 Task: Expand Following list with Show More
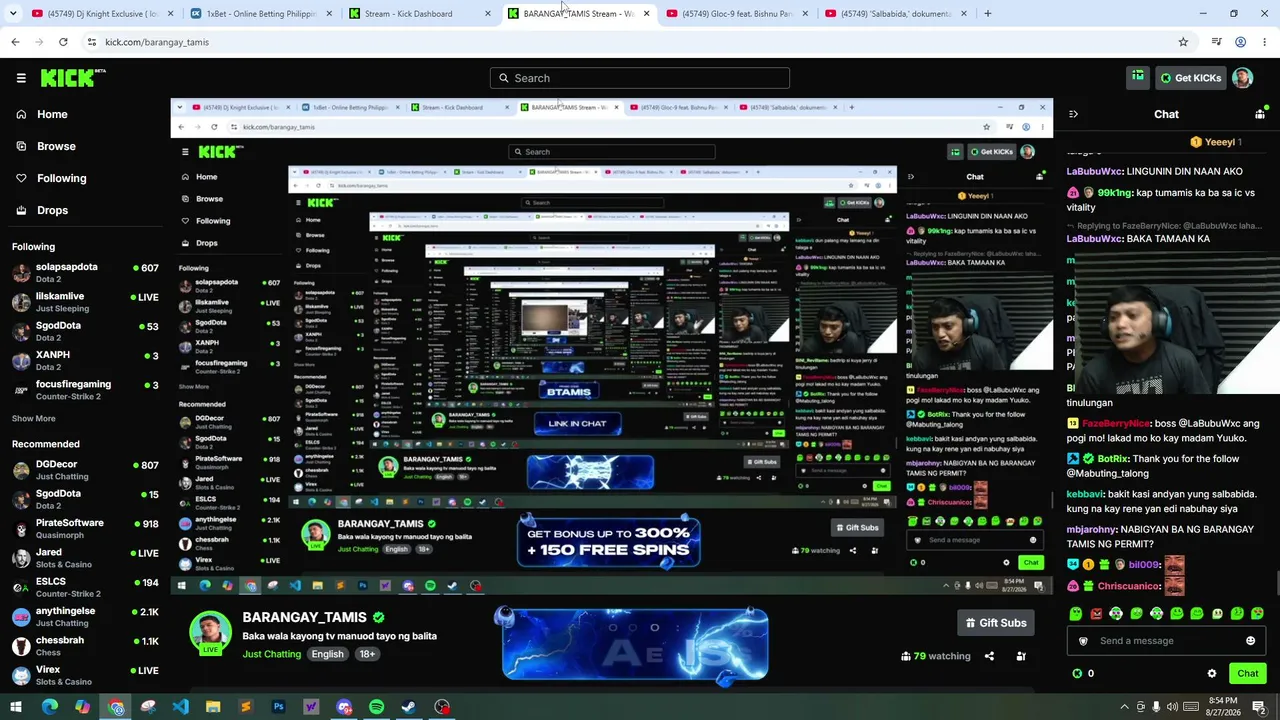(34, 418)
